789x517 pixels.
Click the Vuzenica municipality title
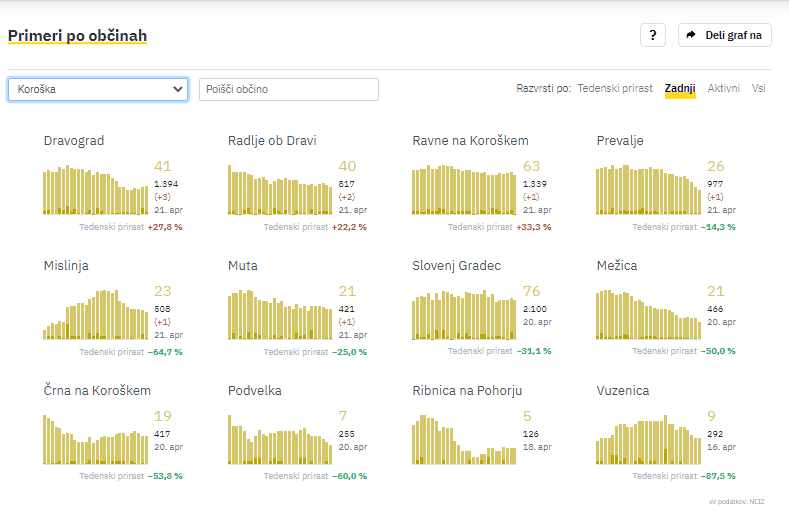(x=622, y=390)
